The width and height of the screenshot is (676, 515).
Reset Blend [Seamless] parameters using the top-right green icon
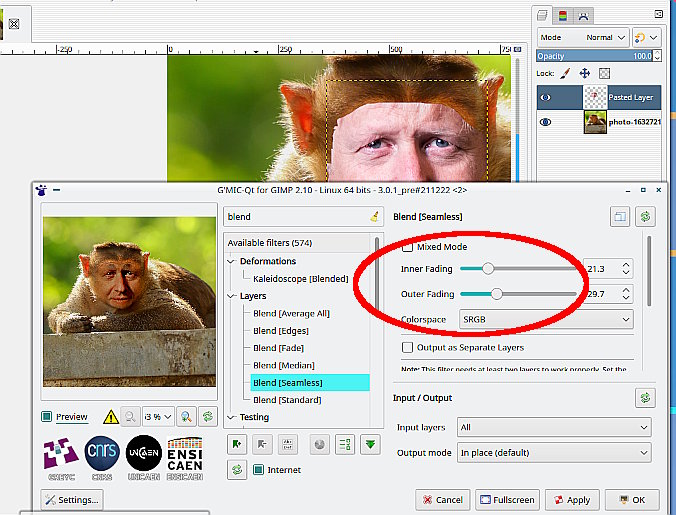[645, 216]
